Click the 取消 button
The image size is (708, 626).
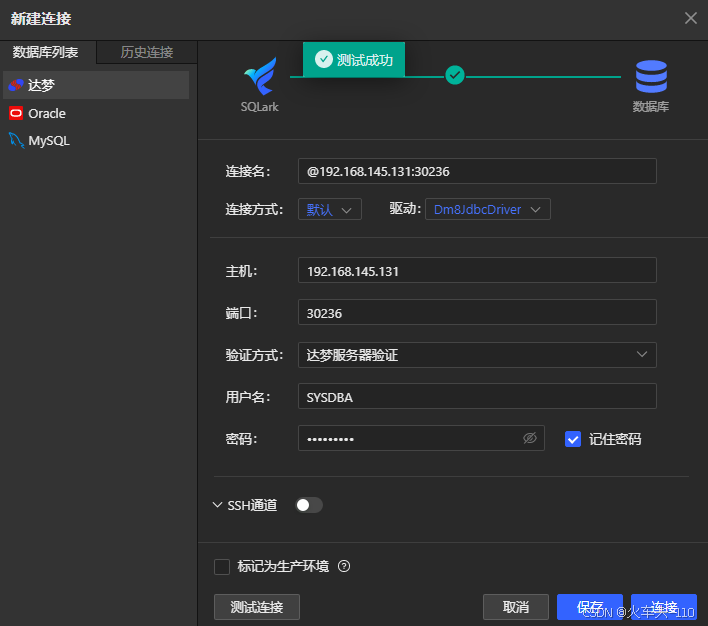click(x=516, y=607)
